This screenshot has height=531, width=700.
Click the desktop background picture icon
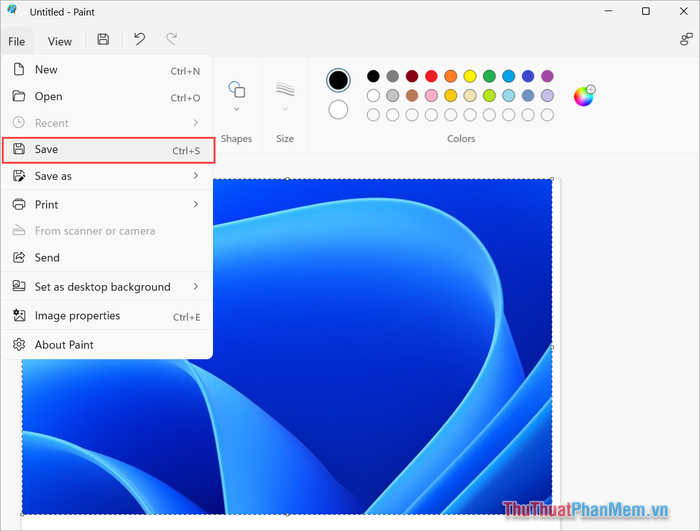coord(19,286)
